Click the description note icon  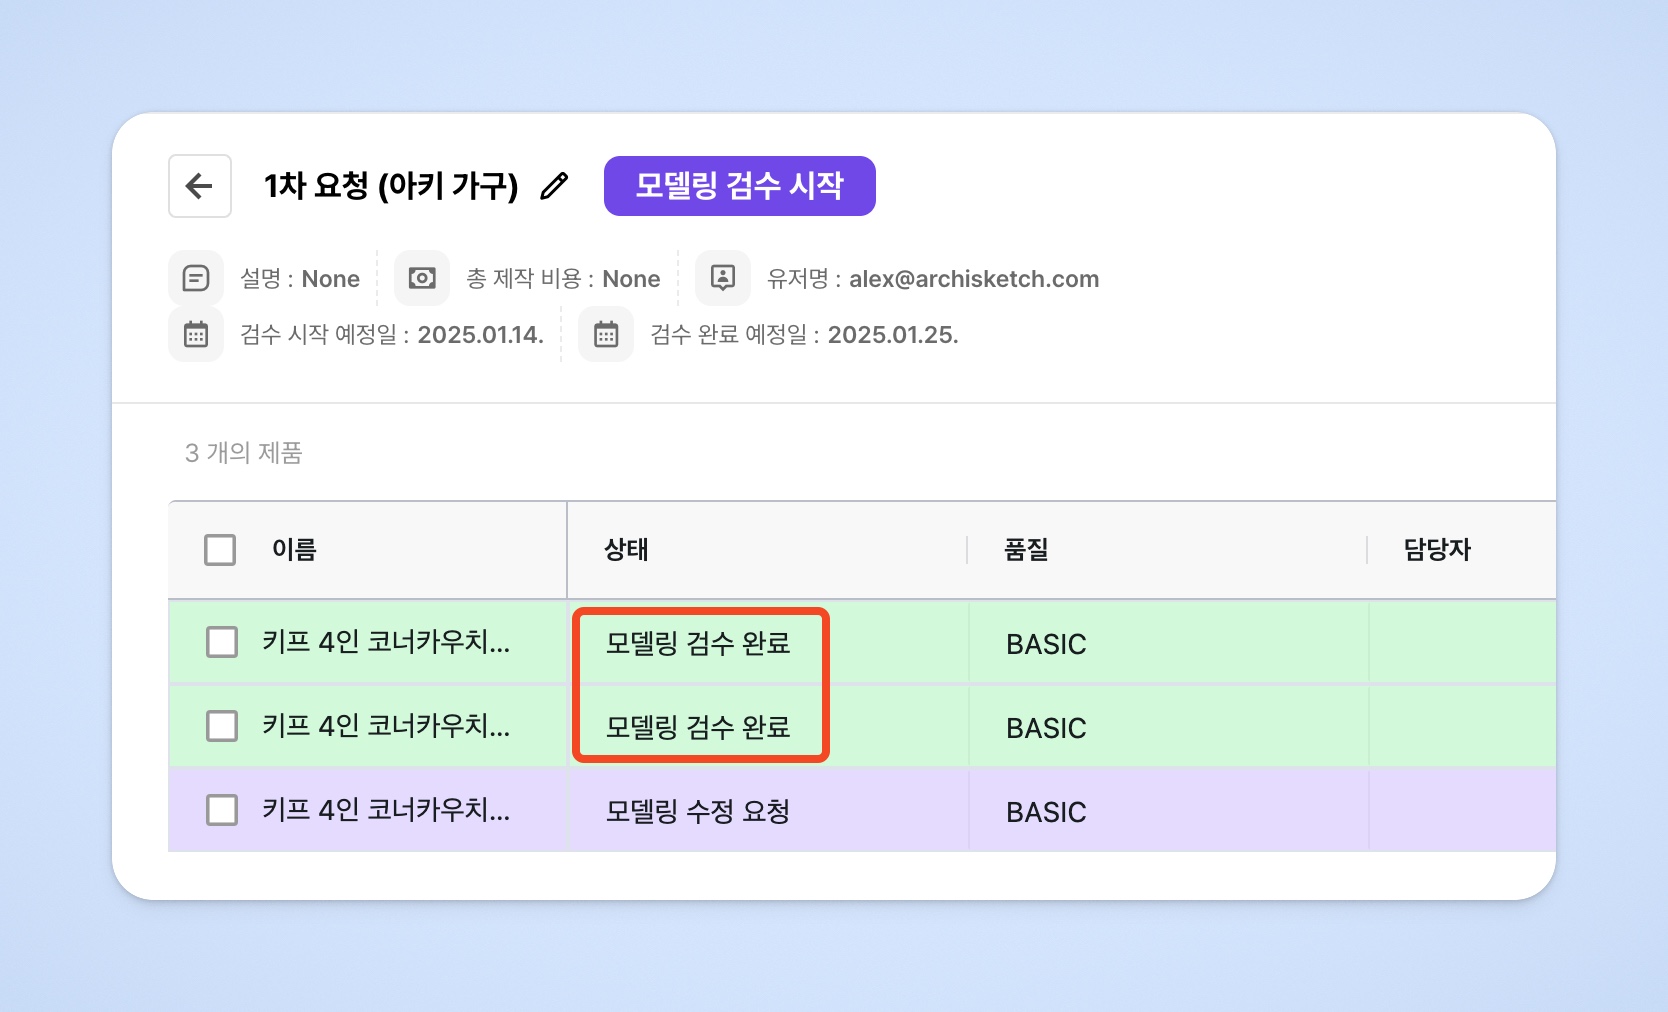tap(196, 278)
